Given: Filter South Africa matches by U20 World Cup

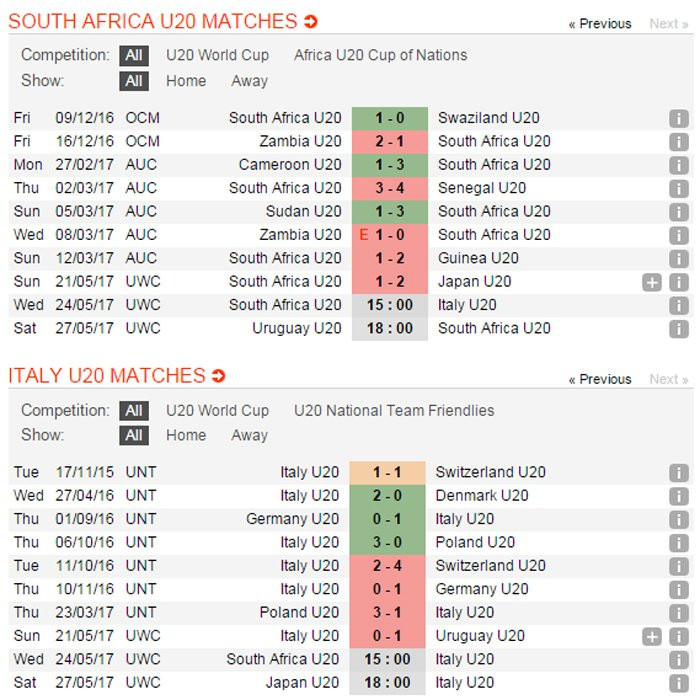Looking at the screenshot, I should coord(217,55).
